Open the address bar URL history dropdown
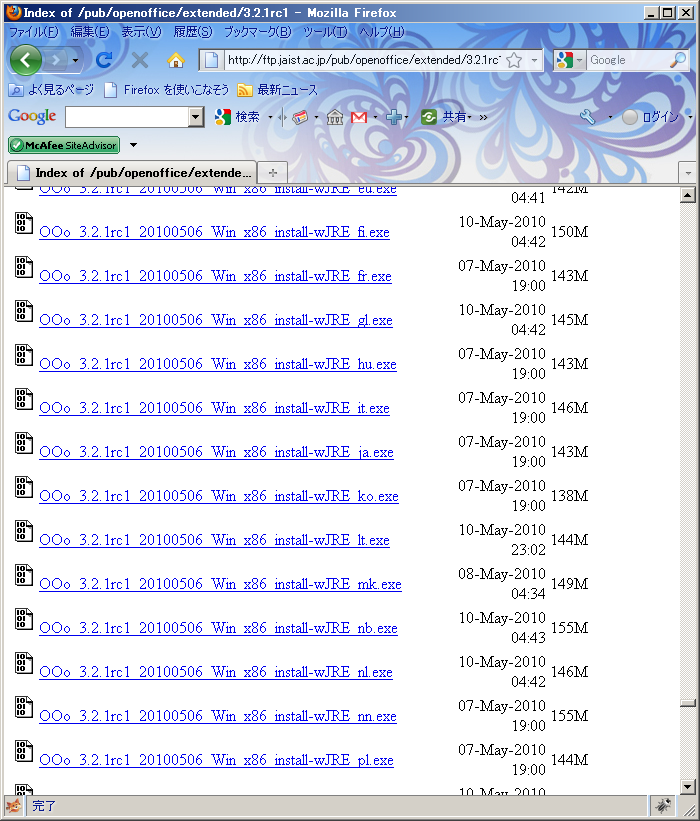The width and height of the screenshot is (700, 821). (x=534, y=60)
